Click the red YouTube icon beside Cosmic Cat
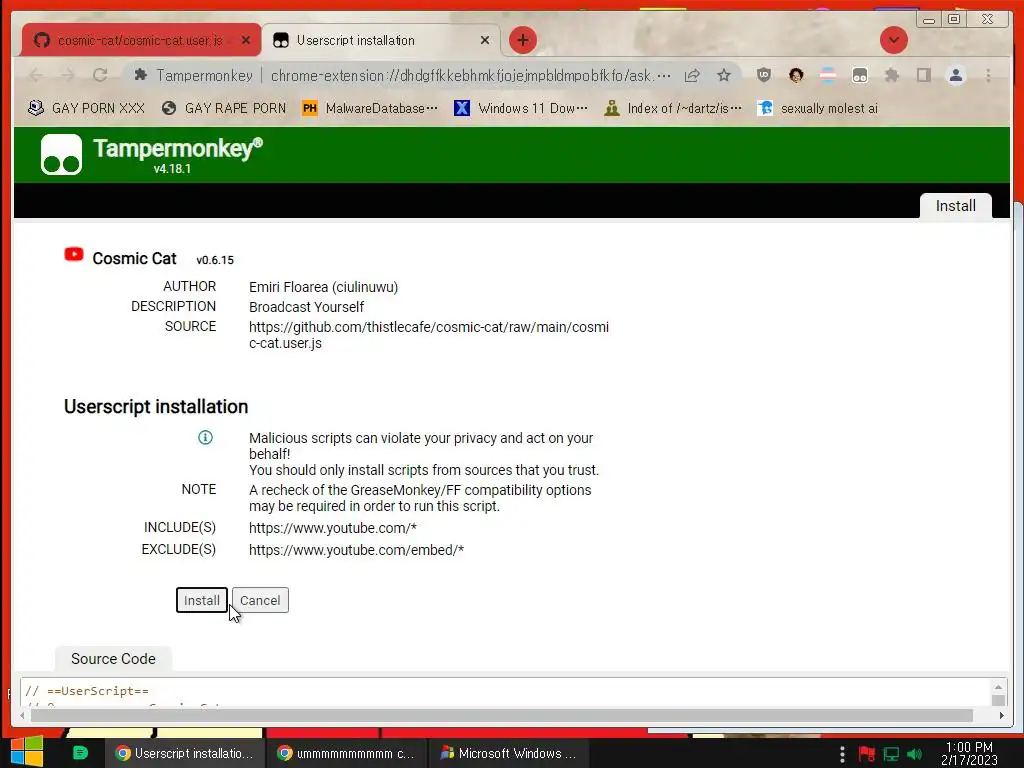The height and width of the screenshot is (768, 1024). (x=74, y=255)
